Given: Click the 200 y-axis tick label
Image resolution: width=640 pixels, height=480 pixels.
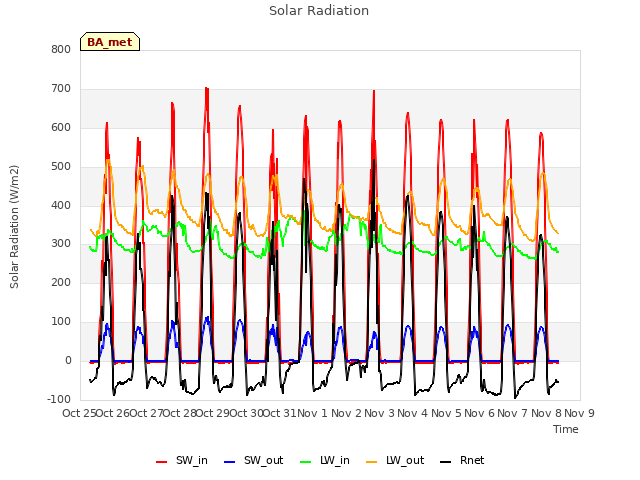Looking at the screenshot, I should [x=61, y=282].
